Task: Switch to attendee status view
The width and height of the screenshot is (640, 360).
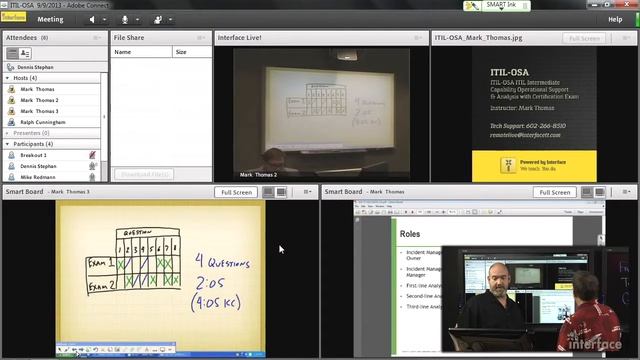Action: coord(25,53)
